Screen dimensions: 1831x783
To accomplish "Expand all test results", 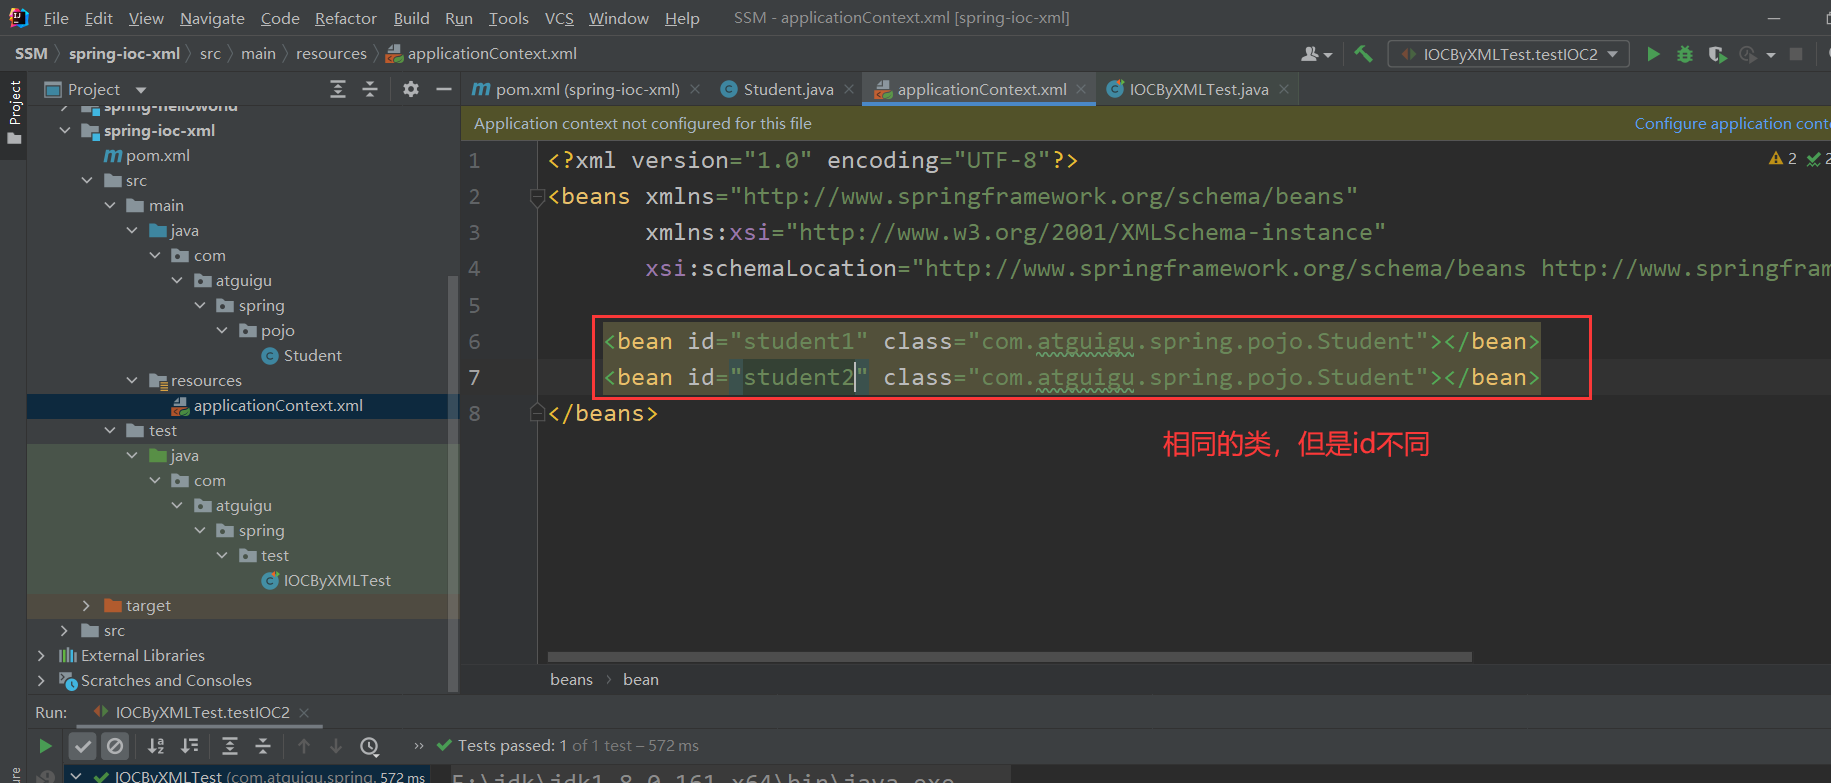I will pyautogui.click(x=230, y=746).
